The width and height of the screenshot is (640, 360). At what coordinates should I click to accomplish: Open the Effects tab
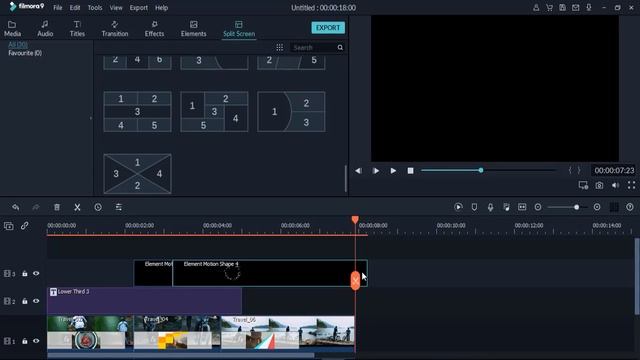point(154,29)
